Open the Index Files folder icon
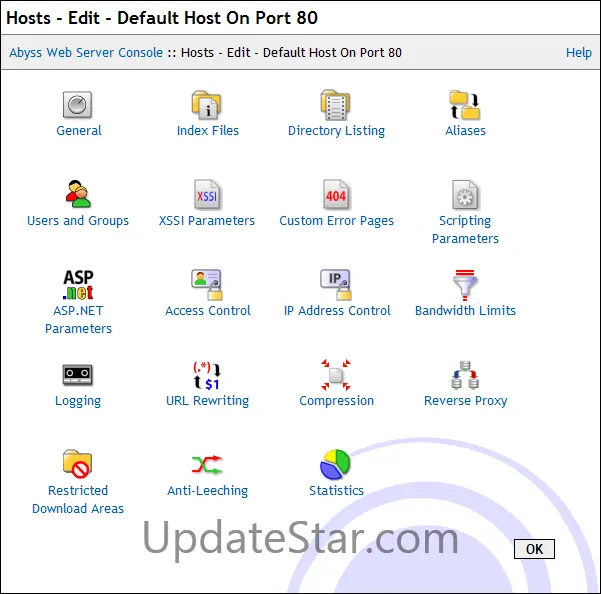This screenshot has width=601, height=594. pyautogui.click(x=207, y=105)
